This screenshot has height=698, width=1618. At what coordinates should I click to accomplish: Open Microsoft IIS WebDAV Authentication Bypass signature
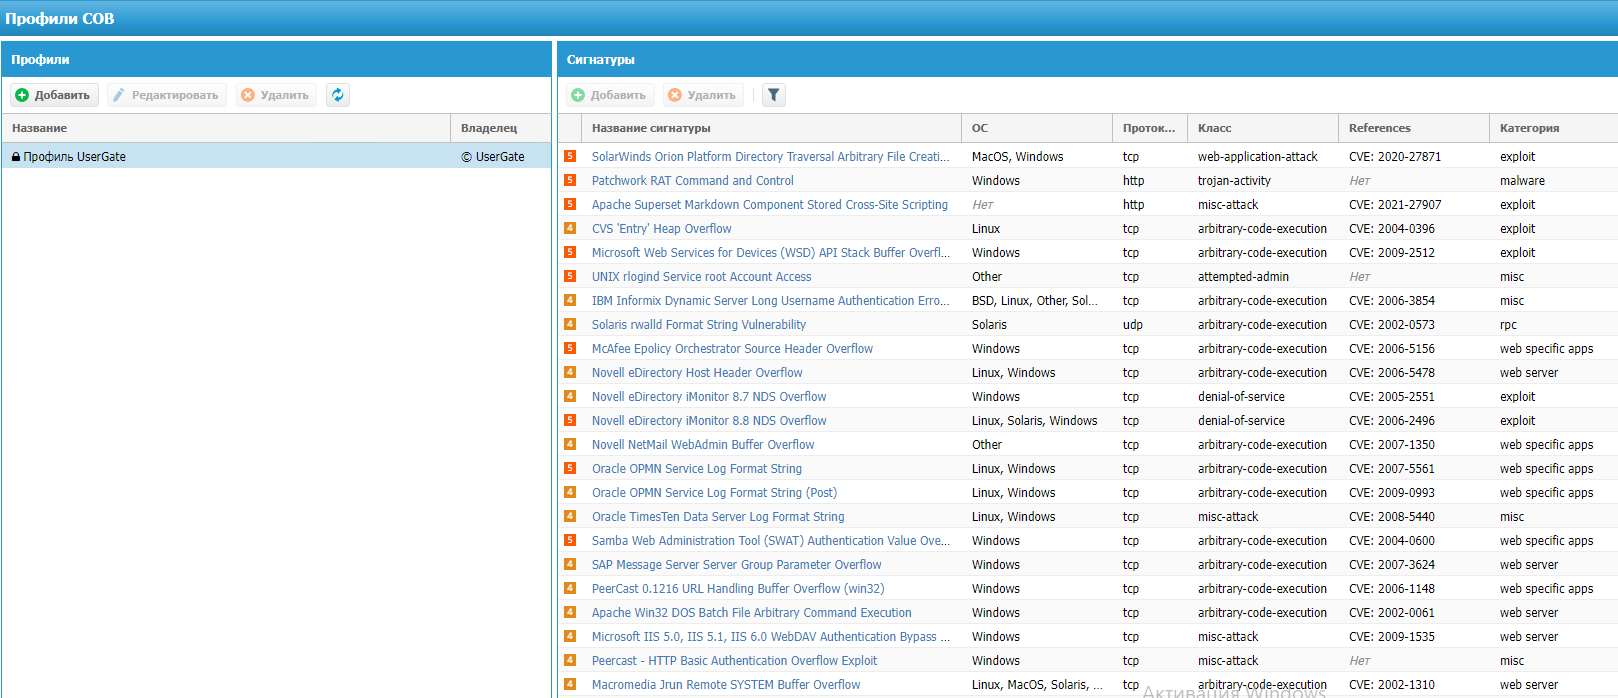pos(770,636)
